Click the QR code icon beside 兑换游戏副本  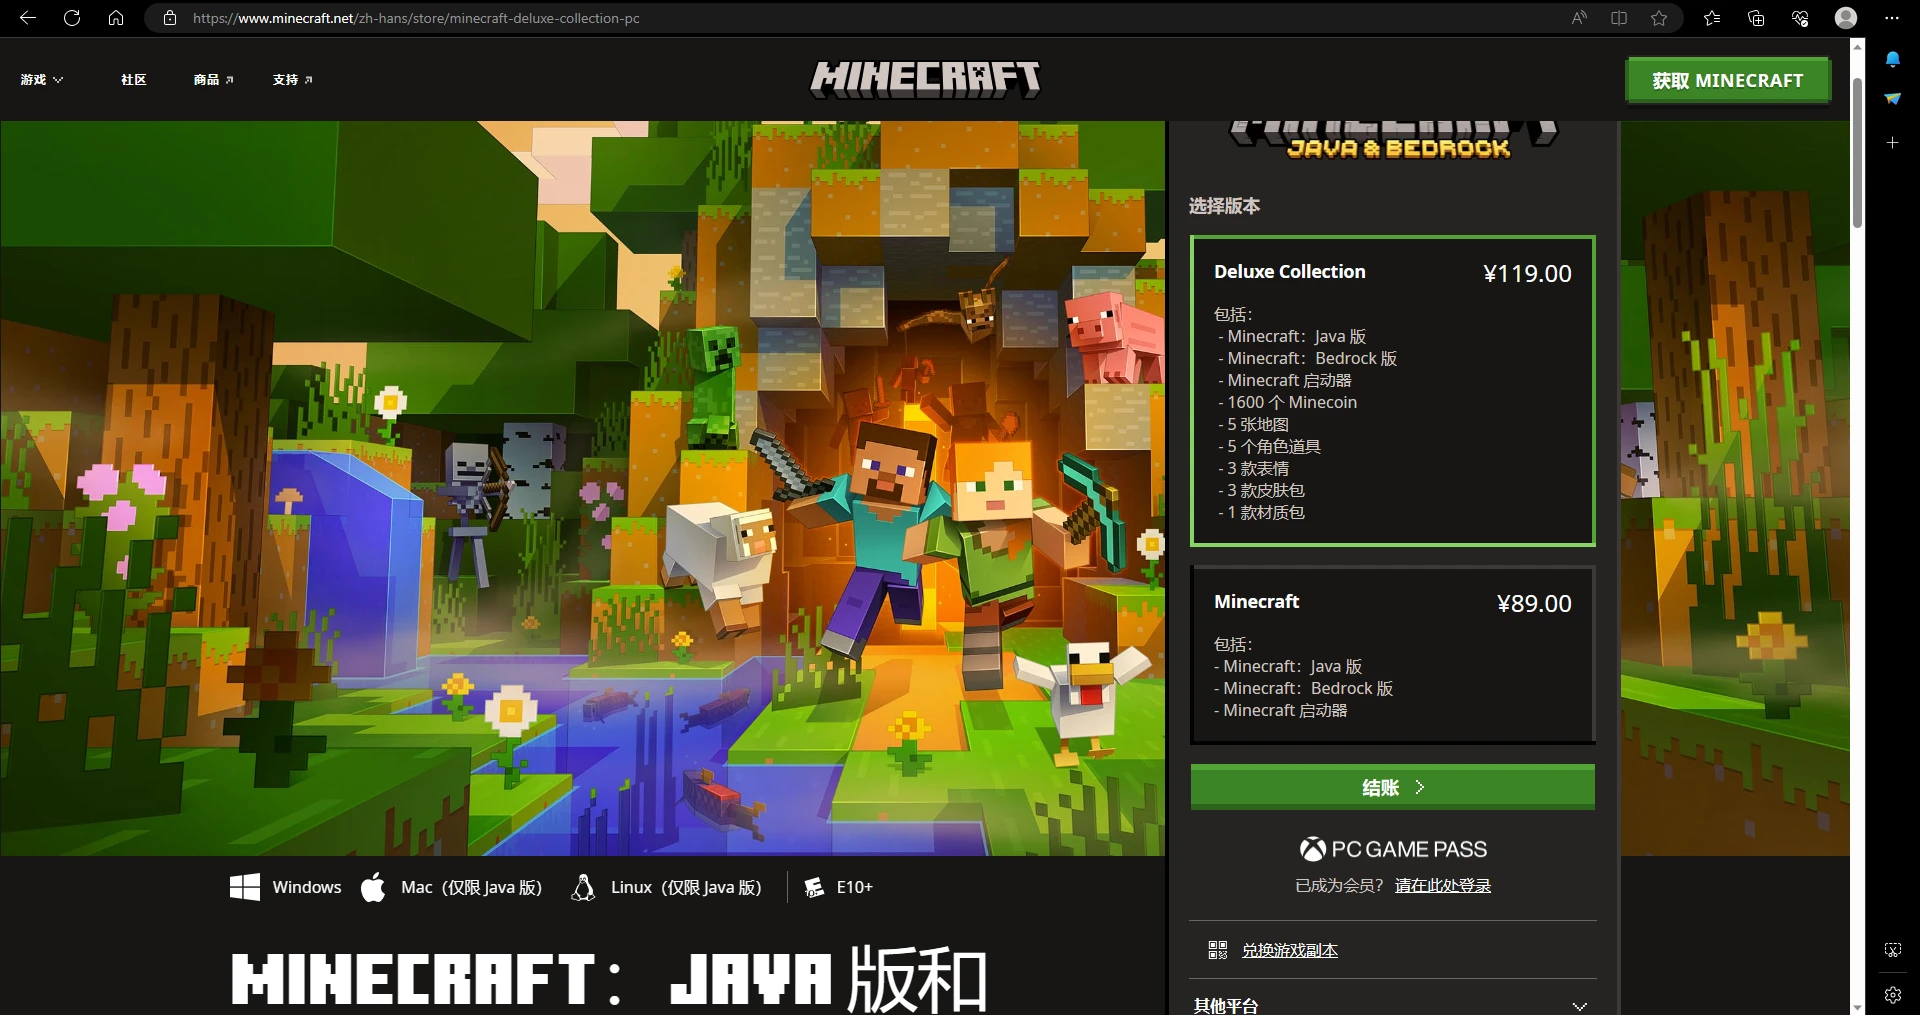(x=1217, y=950)
